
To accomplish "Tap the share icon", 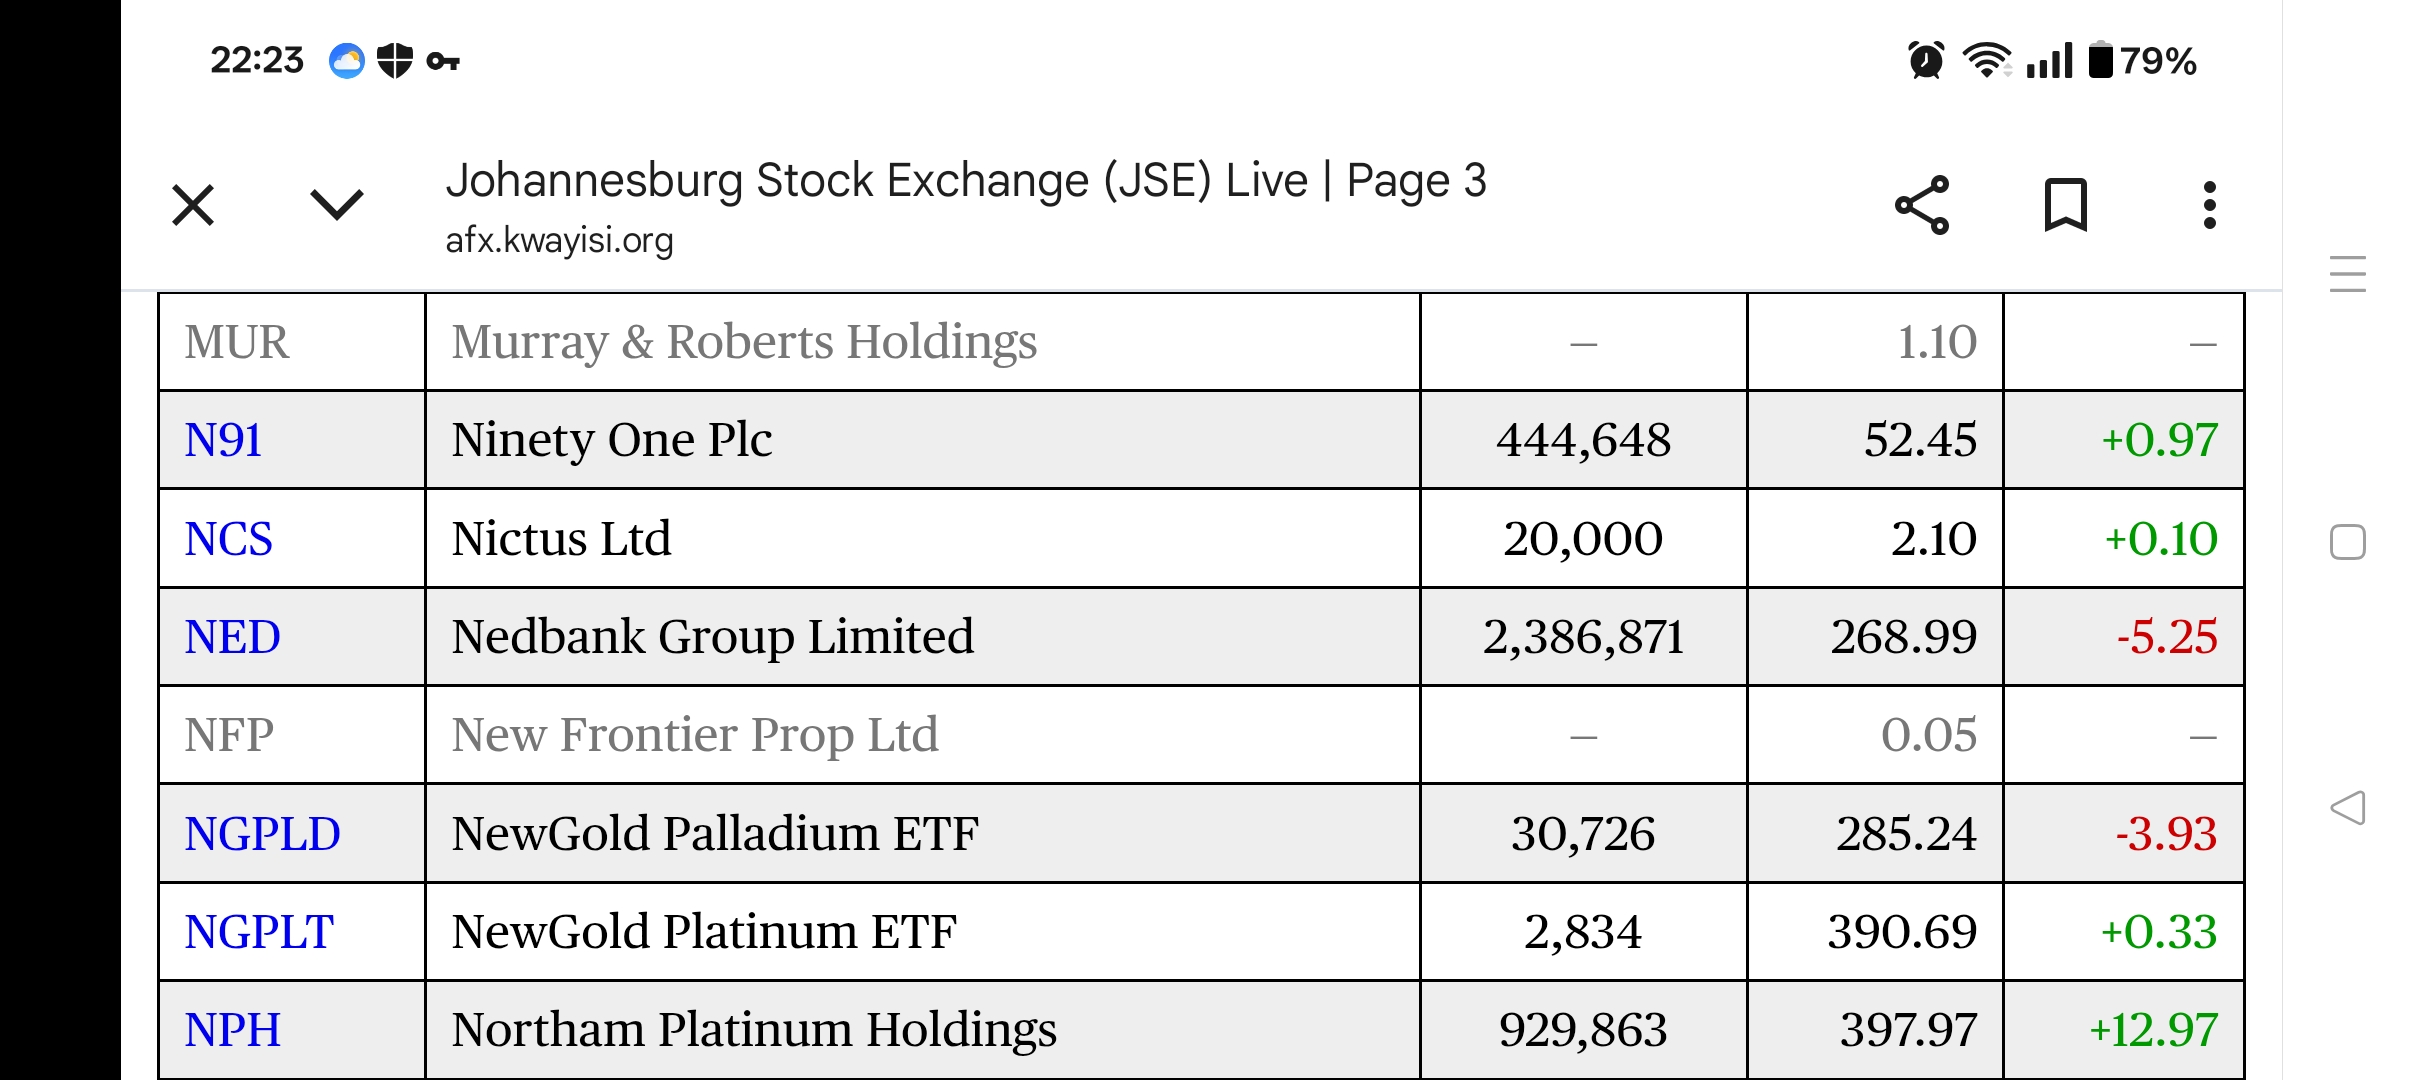I will (1922, 206).
